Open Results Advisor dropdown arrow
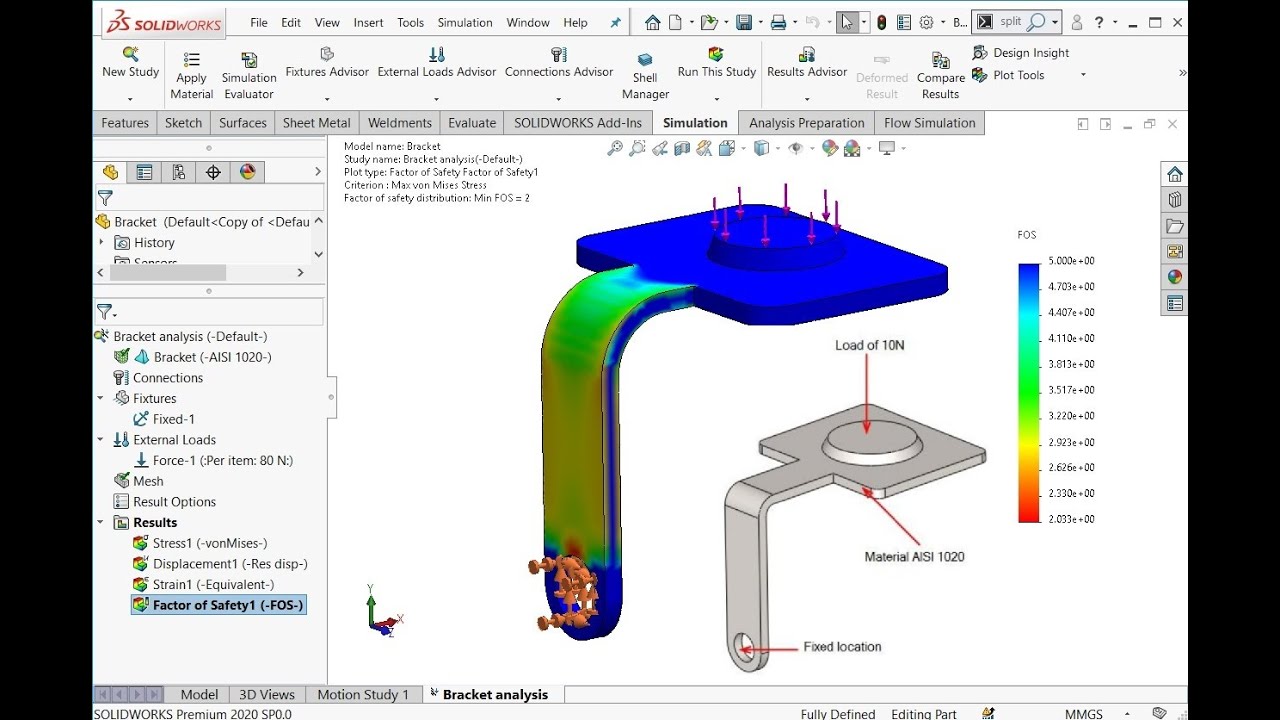1280x720 pixels. tap(807, 99)
